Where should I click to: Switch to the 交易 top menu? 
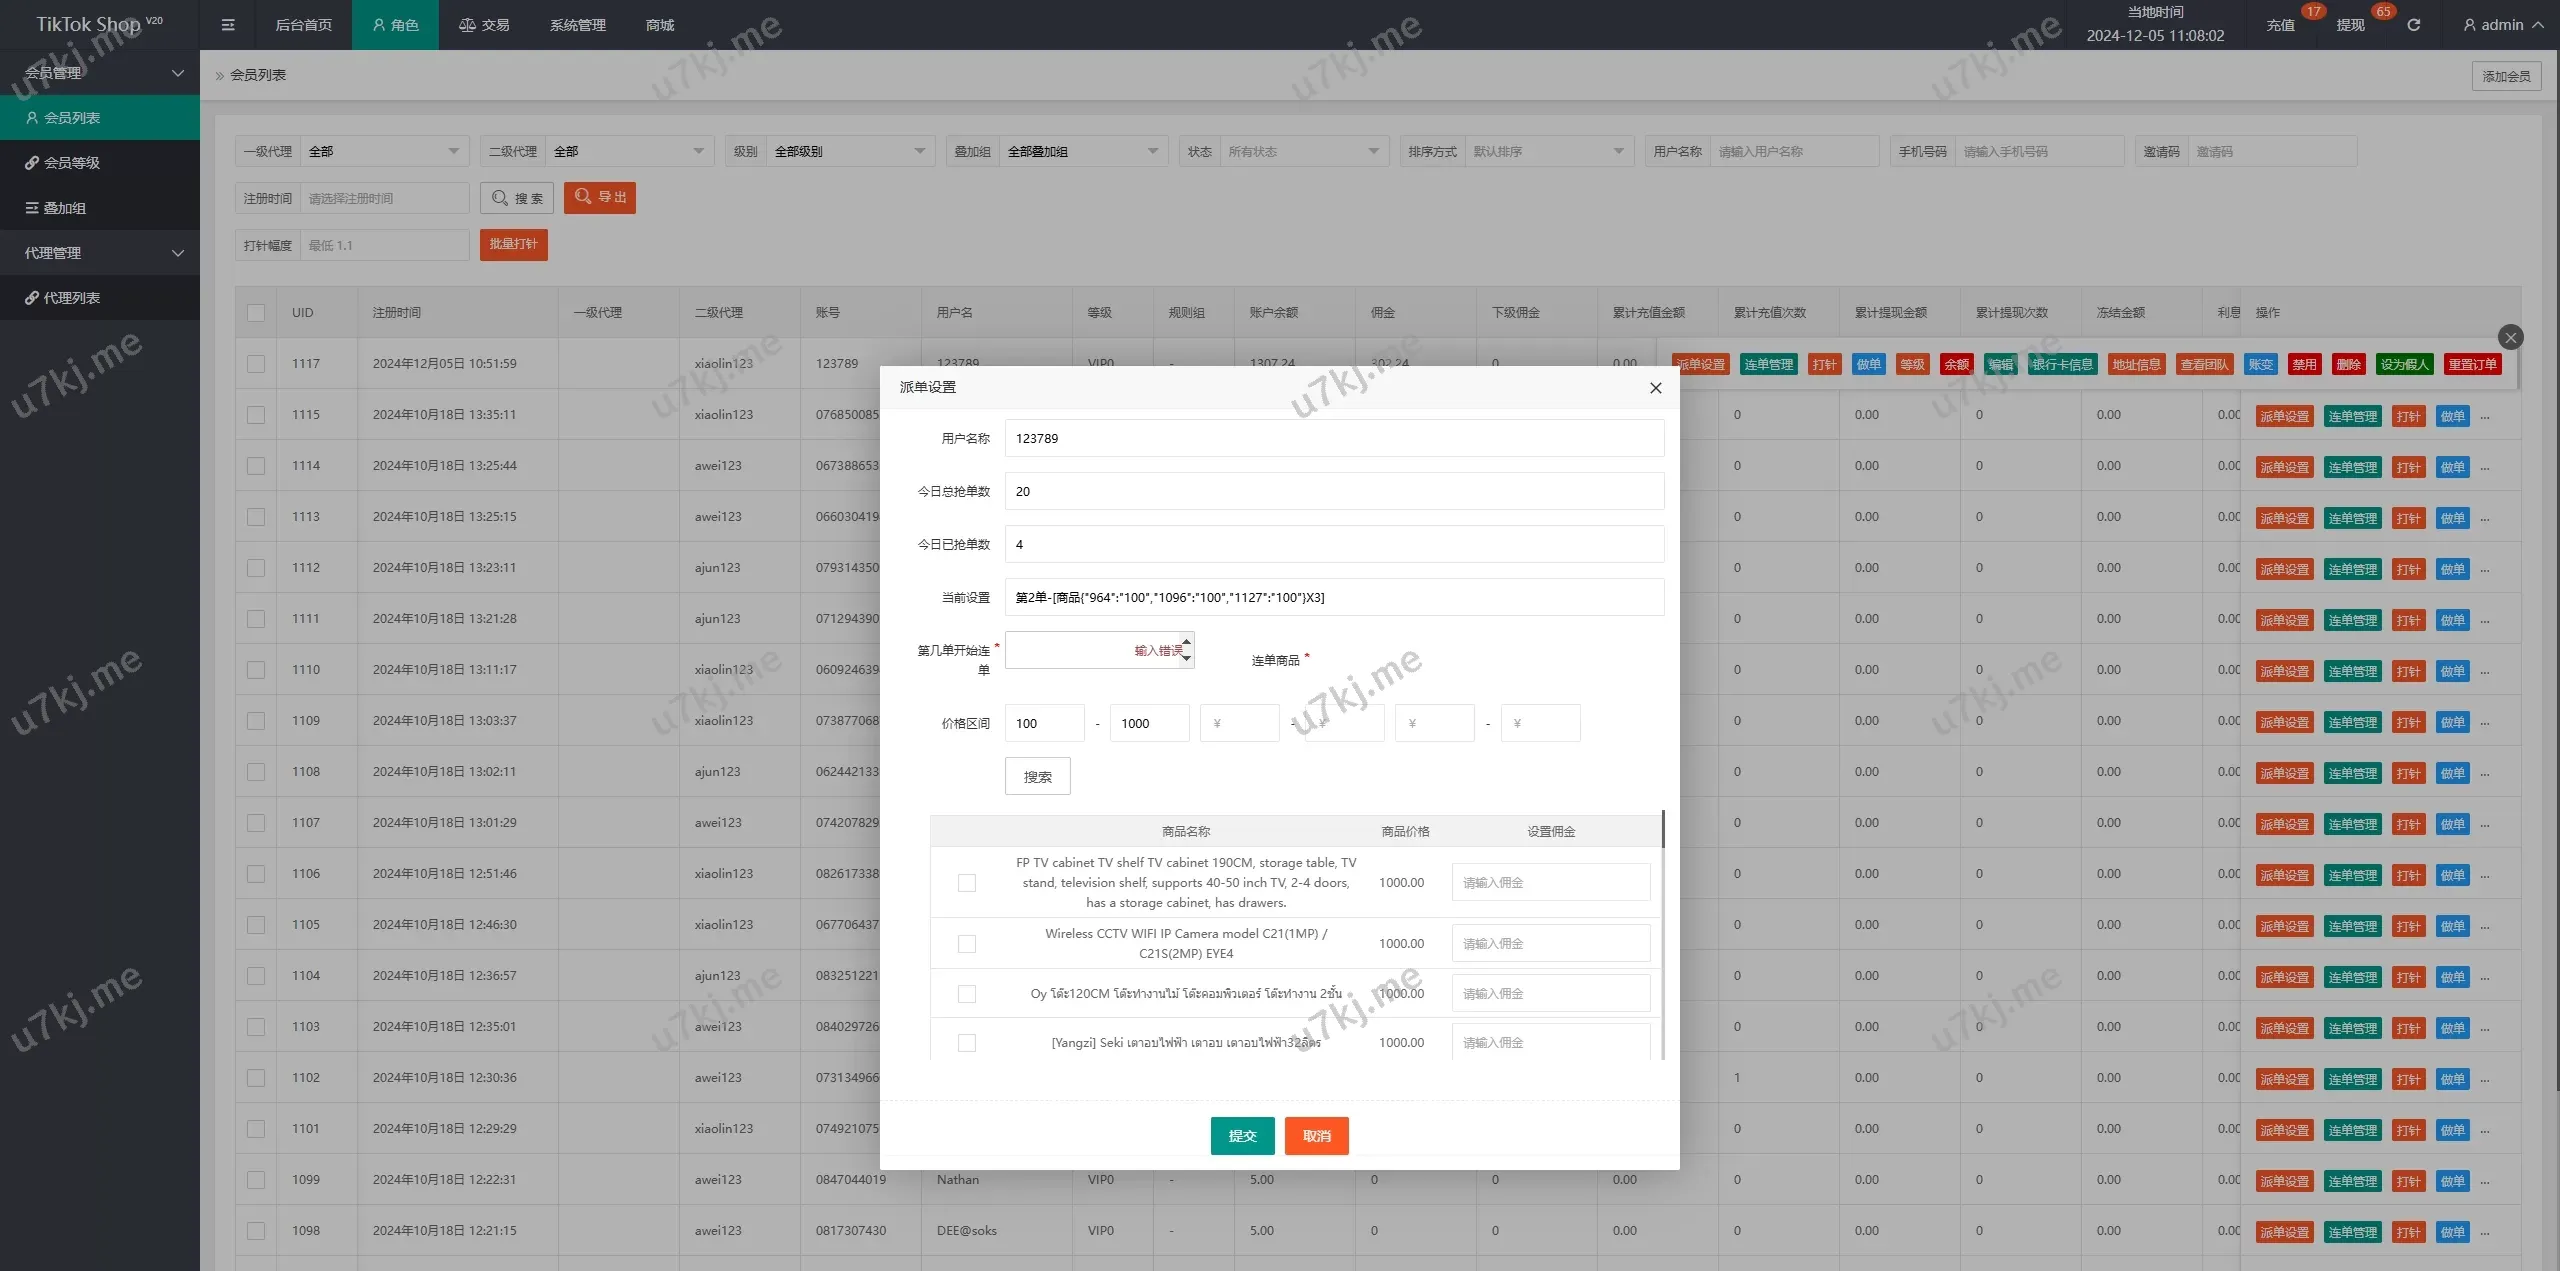(x=484, y=25)
